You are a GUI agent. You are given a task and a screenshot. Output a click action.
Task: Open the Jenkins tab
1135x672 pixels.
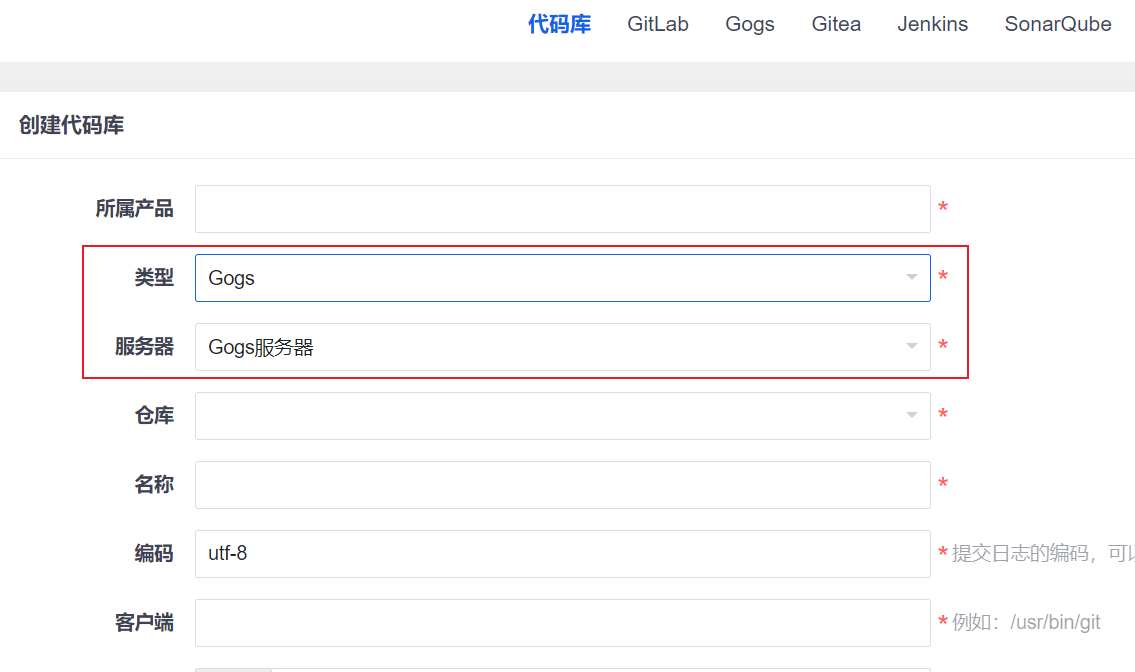click(932, 24)
